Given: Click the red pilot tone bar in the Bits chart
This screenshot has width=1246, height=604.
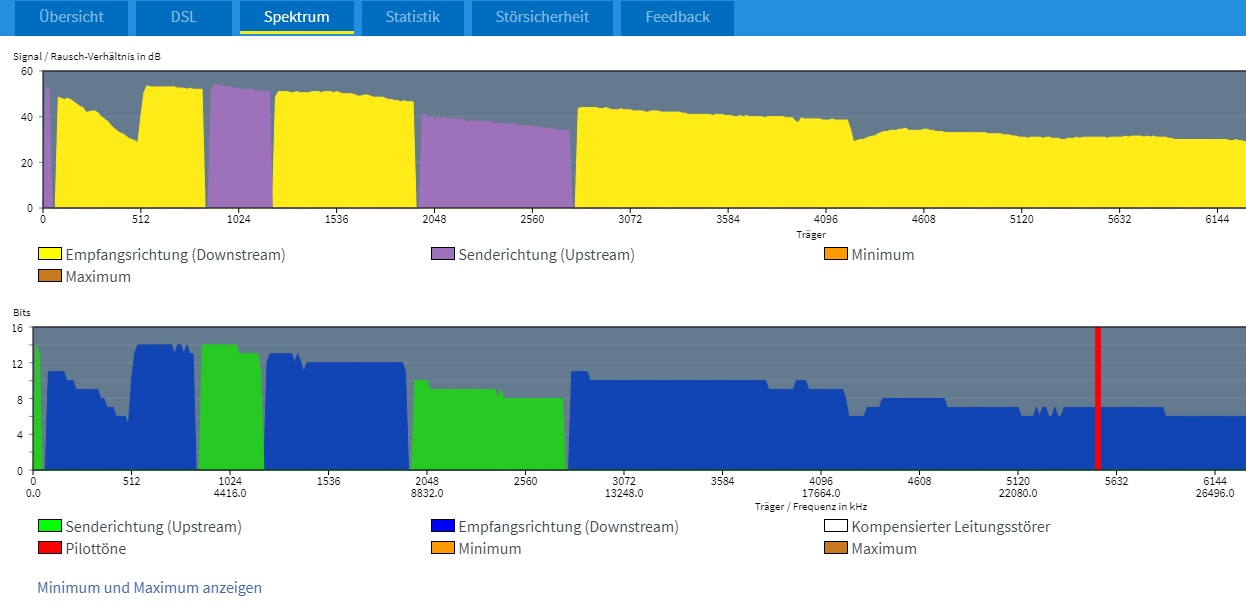Looking at the screenshot, I should point(1097,398).
